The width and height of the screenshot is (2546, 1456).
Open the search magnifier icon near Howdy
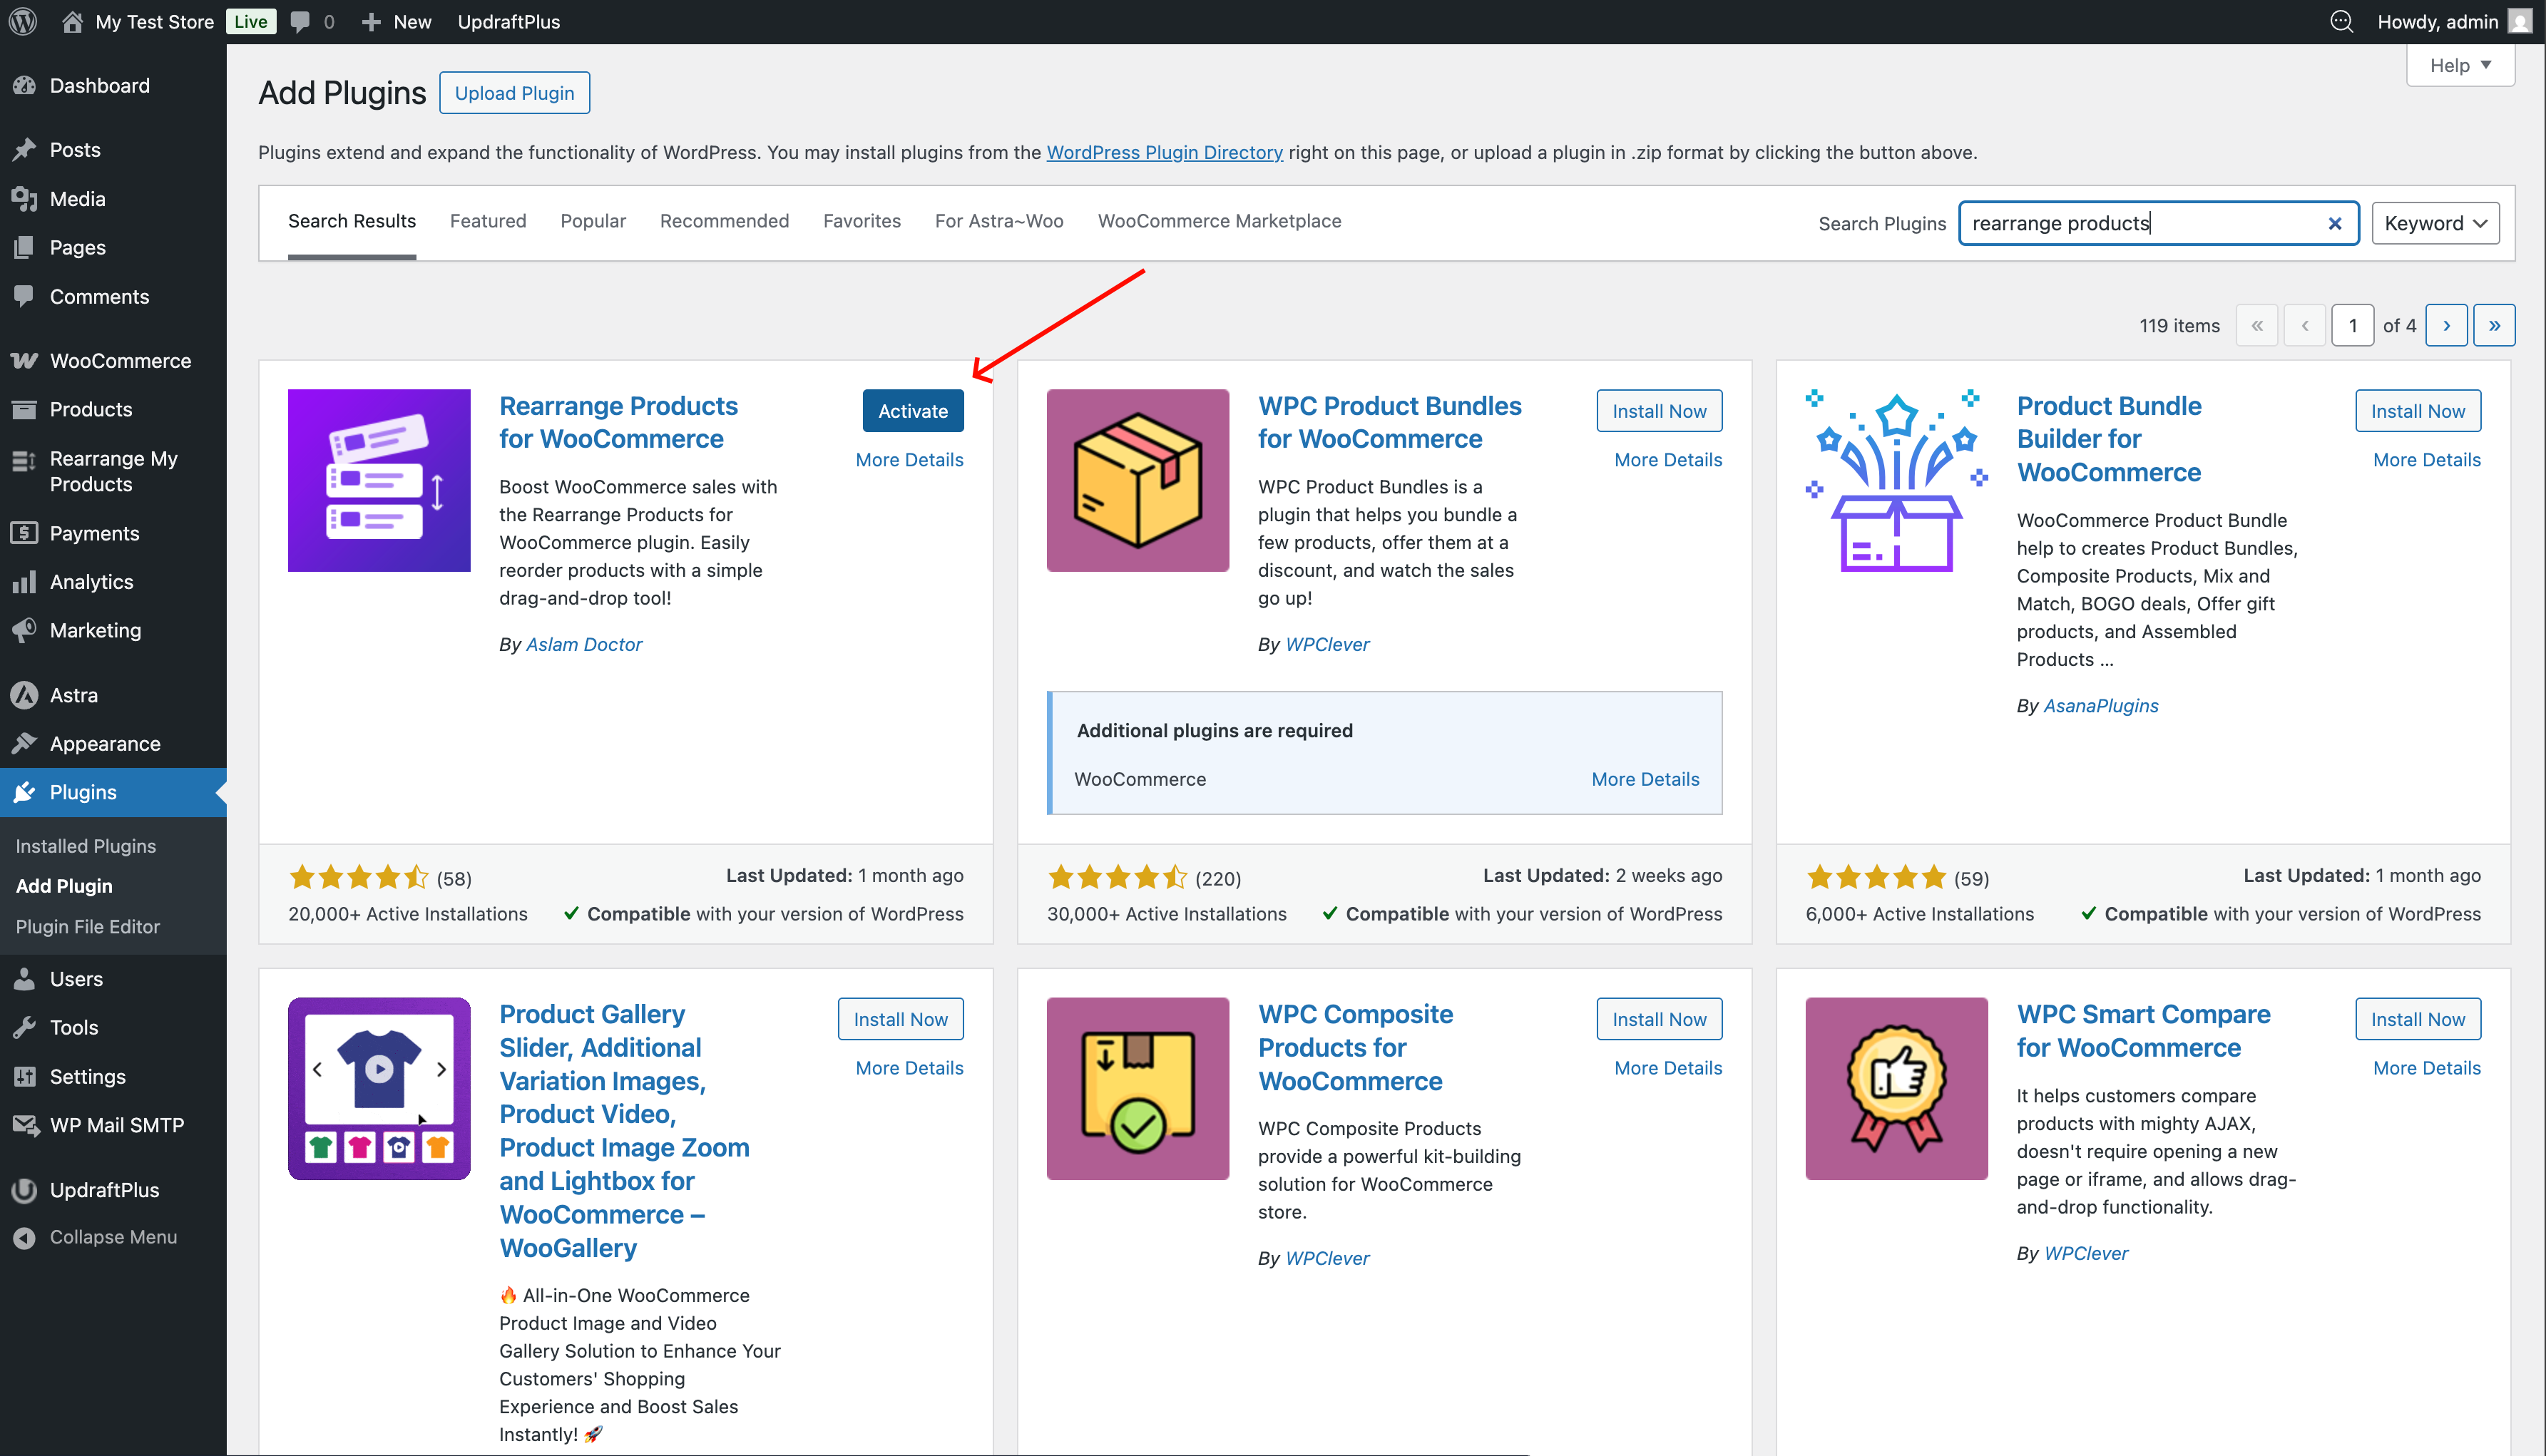click(x=2341, y=21)
